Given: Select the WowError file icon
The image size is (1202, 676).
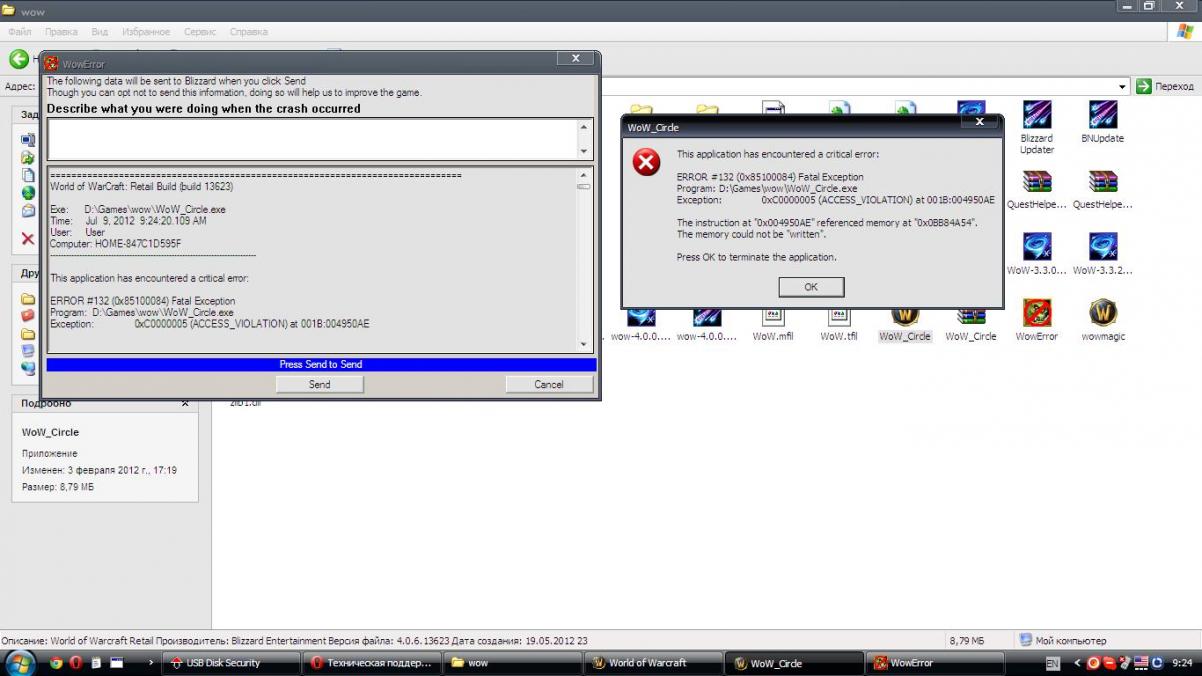Looking at the screenshot, I should tap(1036, 314).
